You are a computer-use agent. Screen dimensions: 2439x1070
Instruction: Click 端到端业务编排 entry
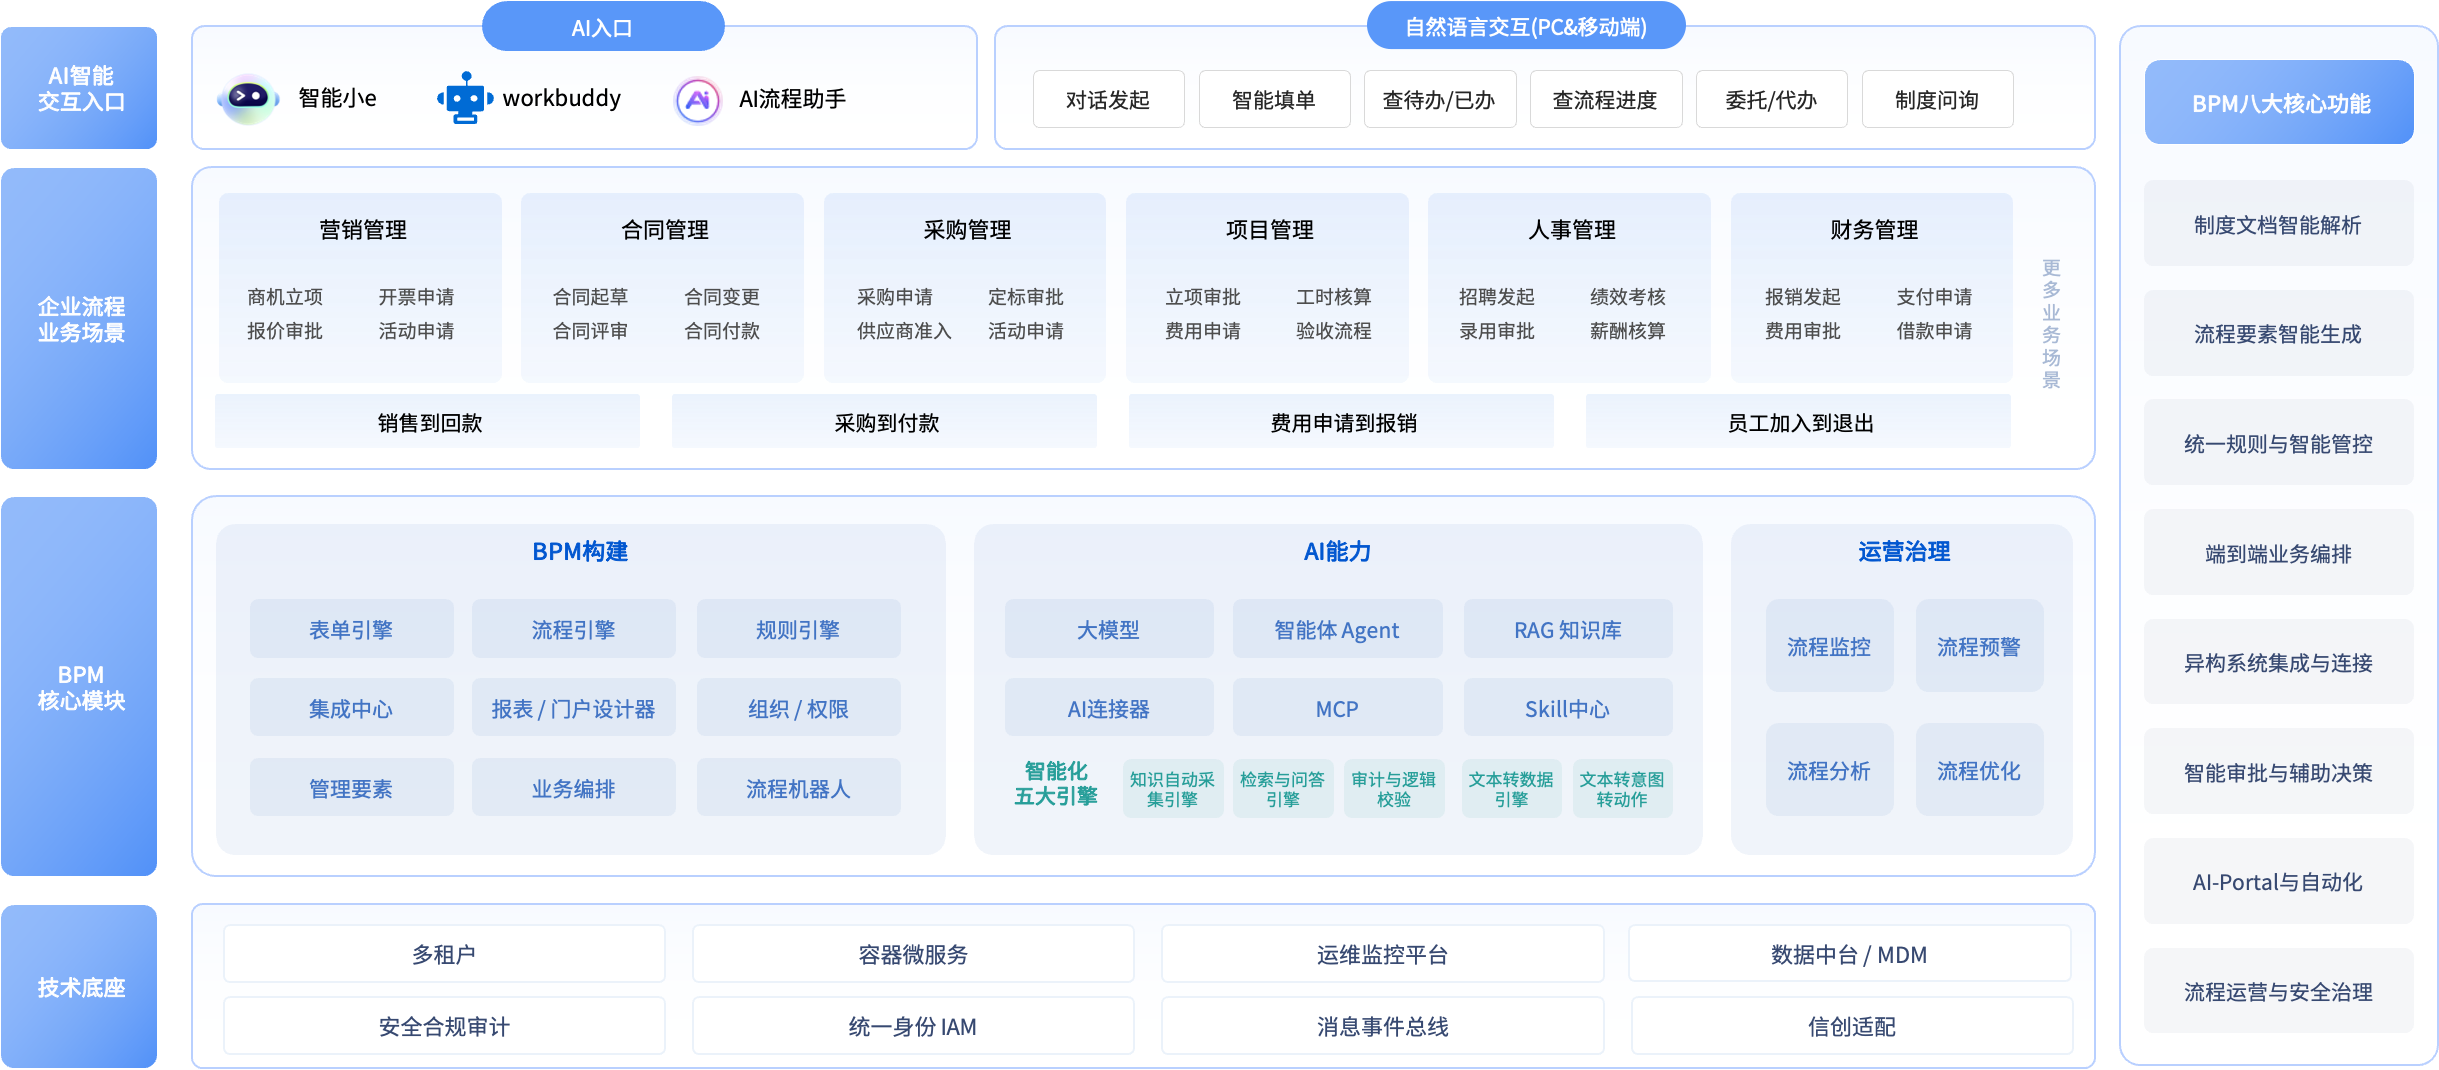coord(2279,552)
